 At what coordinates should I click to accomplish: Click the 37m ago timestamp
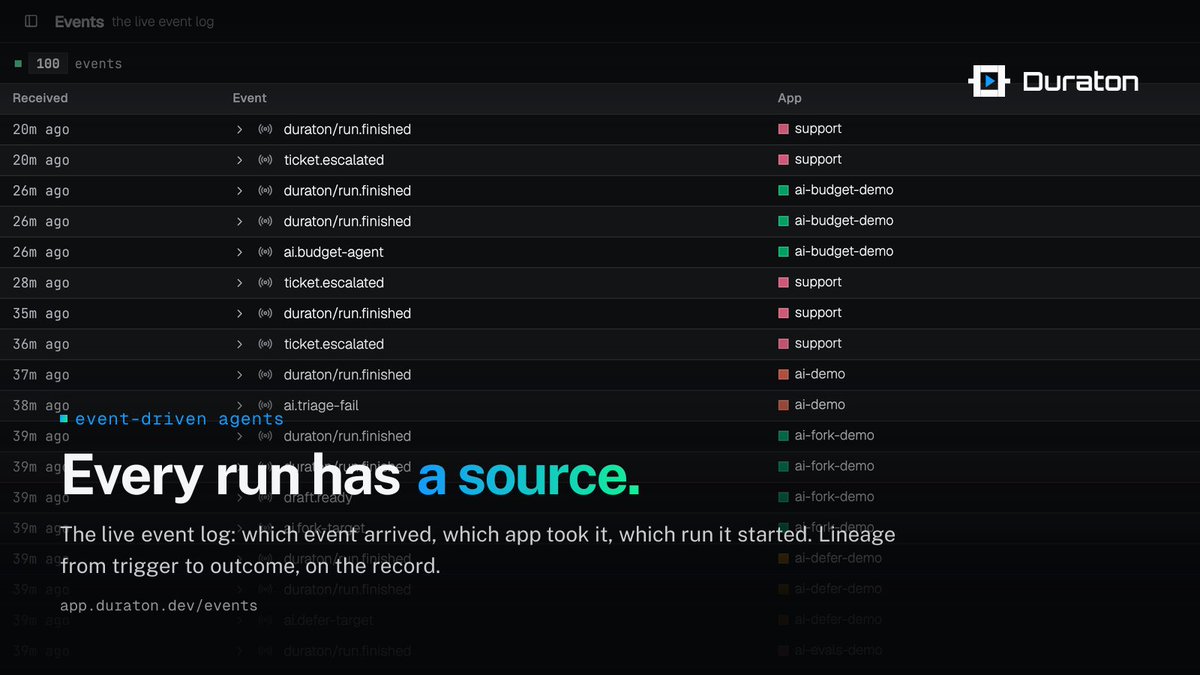point(41,375)
